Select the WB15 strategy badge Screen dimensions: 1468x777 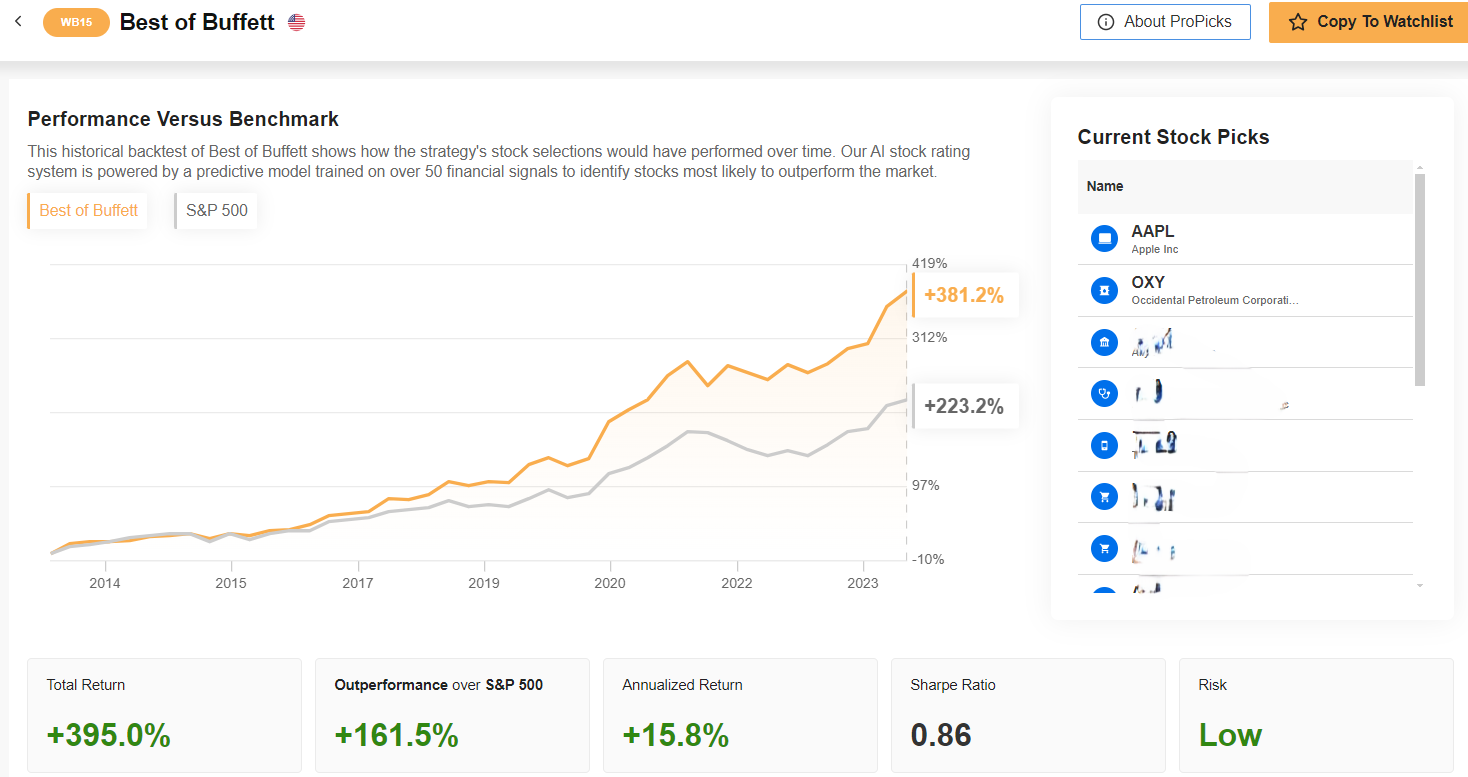[76, 22]
